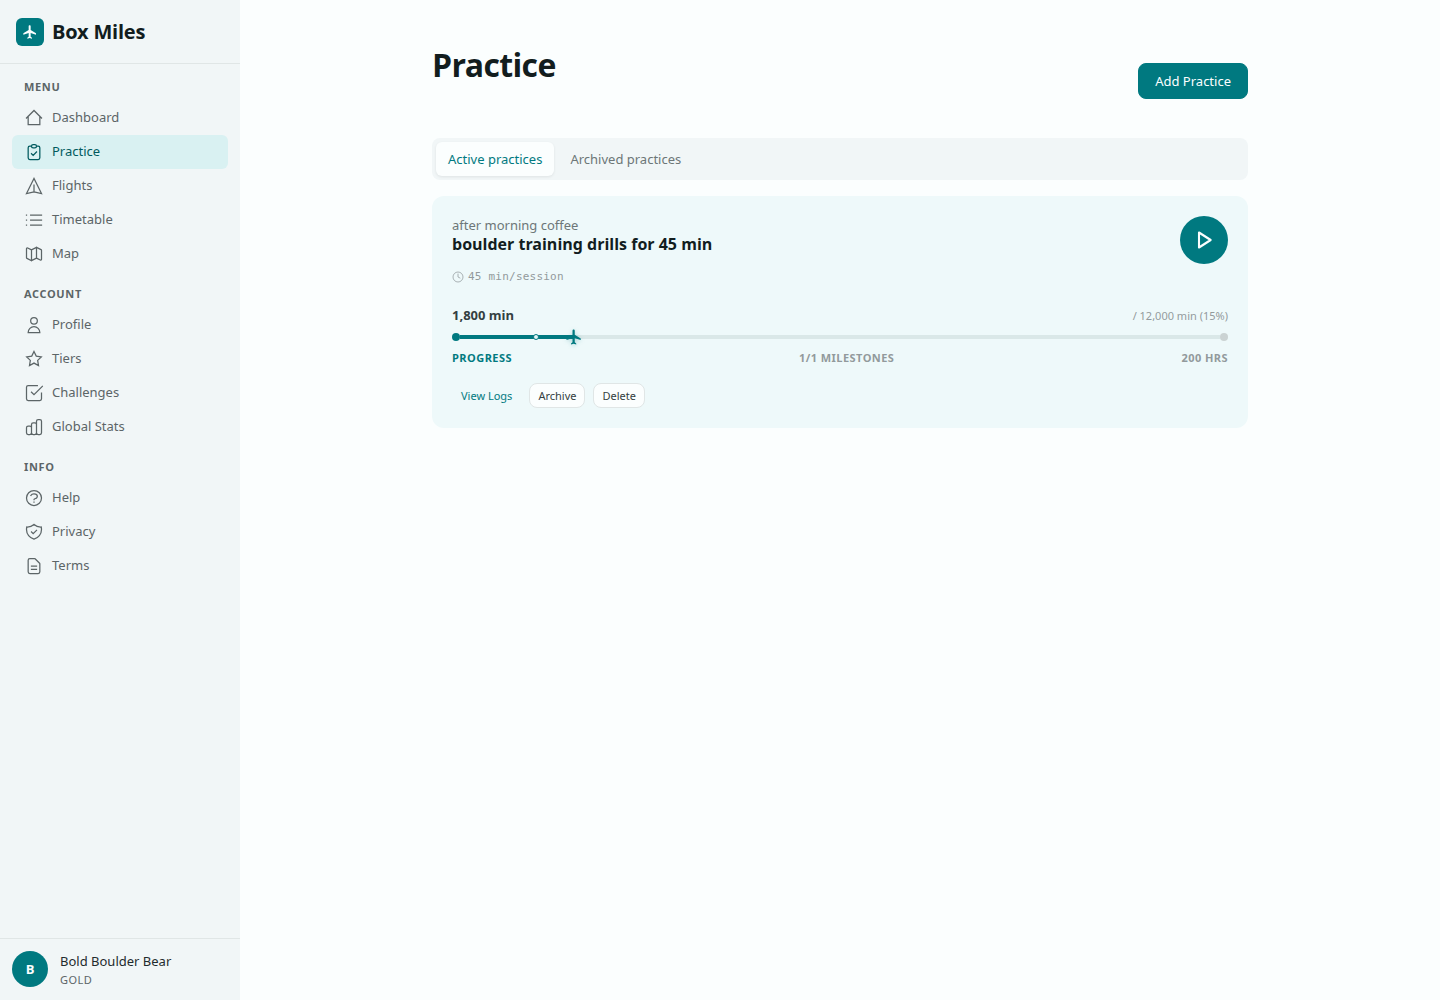Click the after morning coffee text
Viewport: 1440px width, 1000px height.
click(515, 225)
